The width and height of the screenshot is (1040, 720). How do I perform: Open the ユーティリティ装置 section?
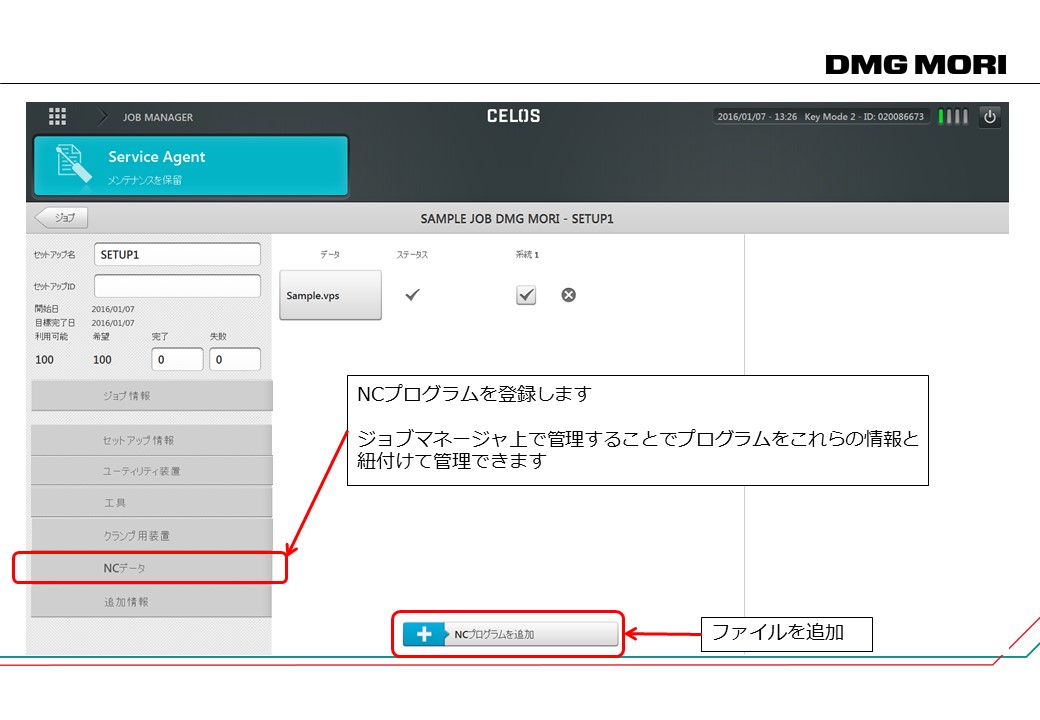coord(152,471)
